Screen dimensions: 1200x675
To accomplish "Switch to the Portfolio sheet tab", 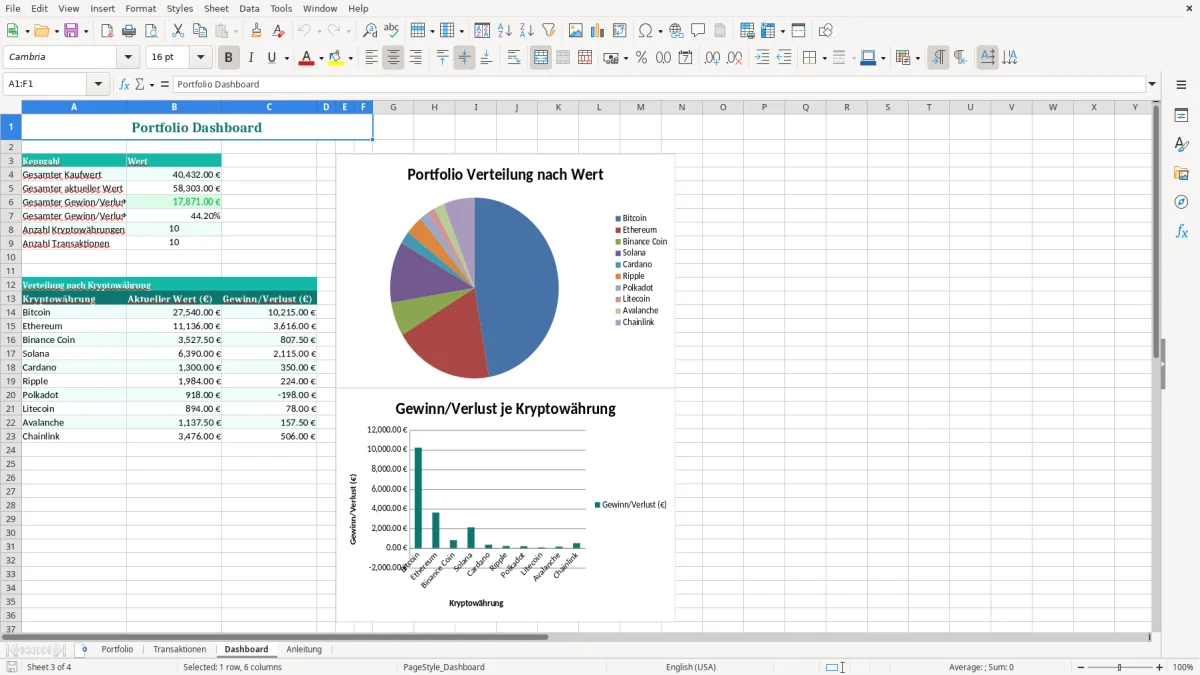I will (x=117, y=649).
